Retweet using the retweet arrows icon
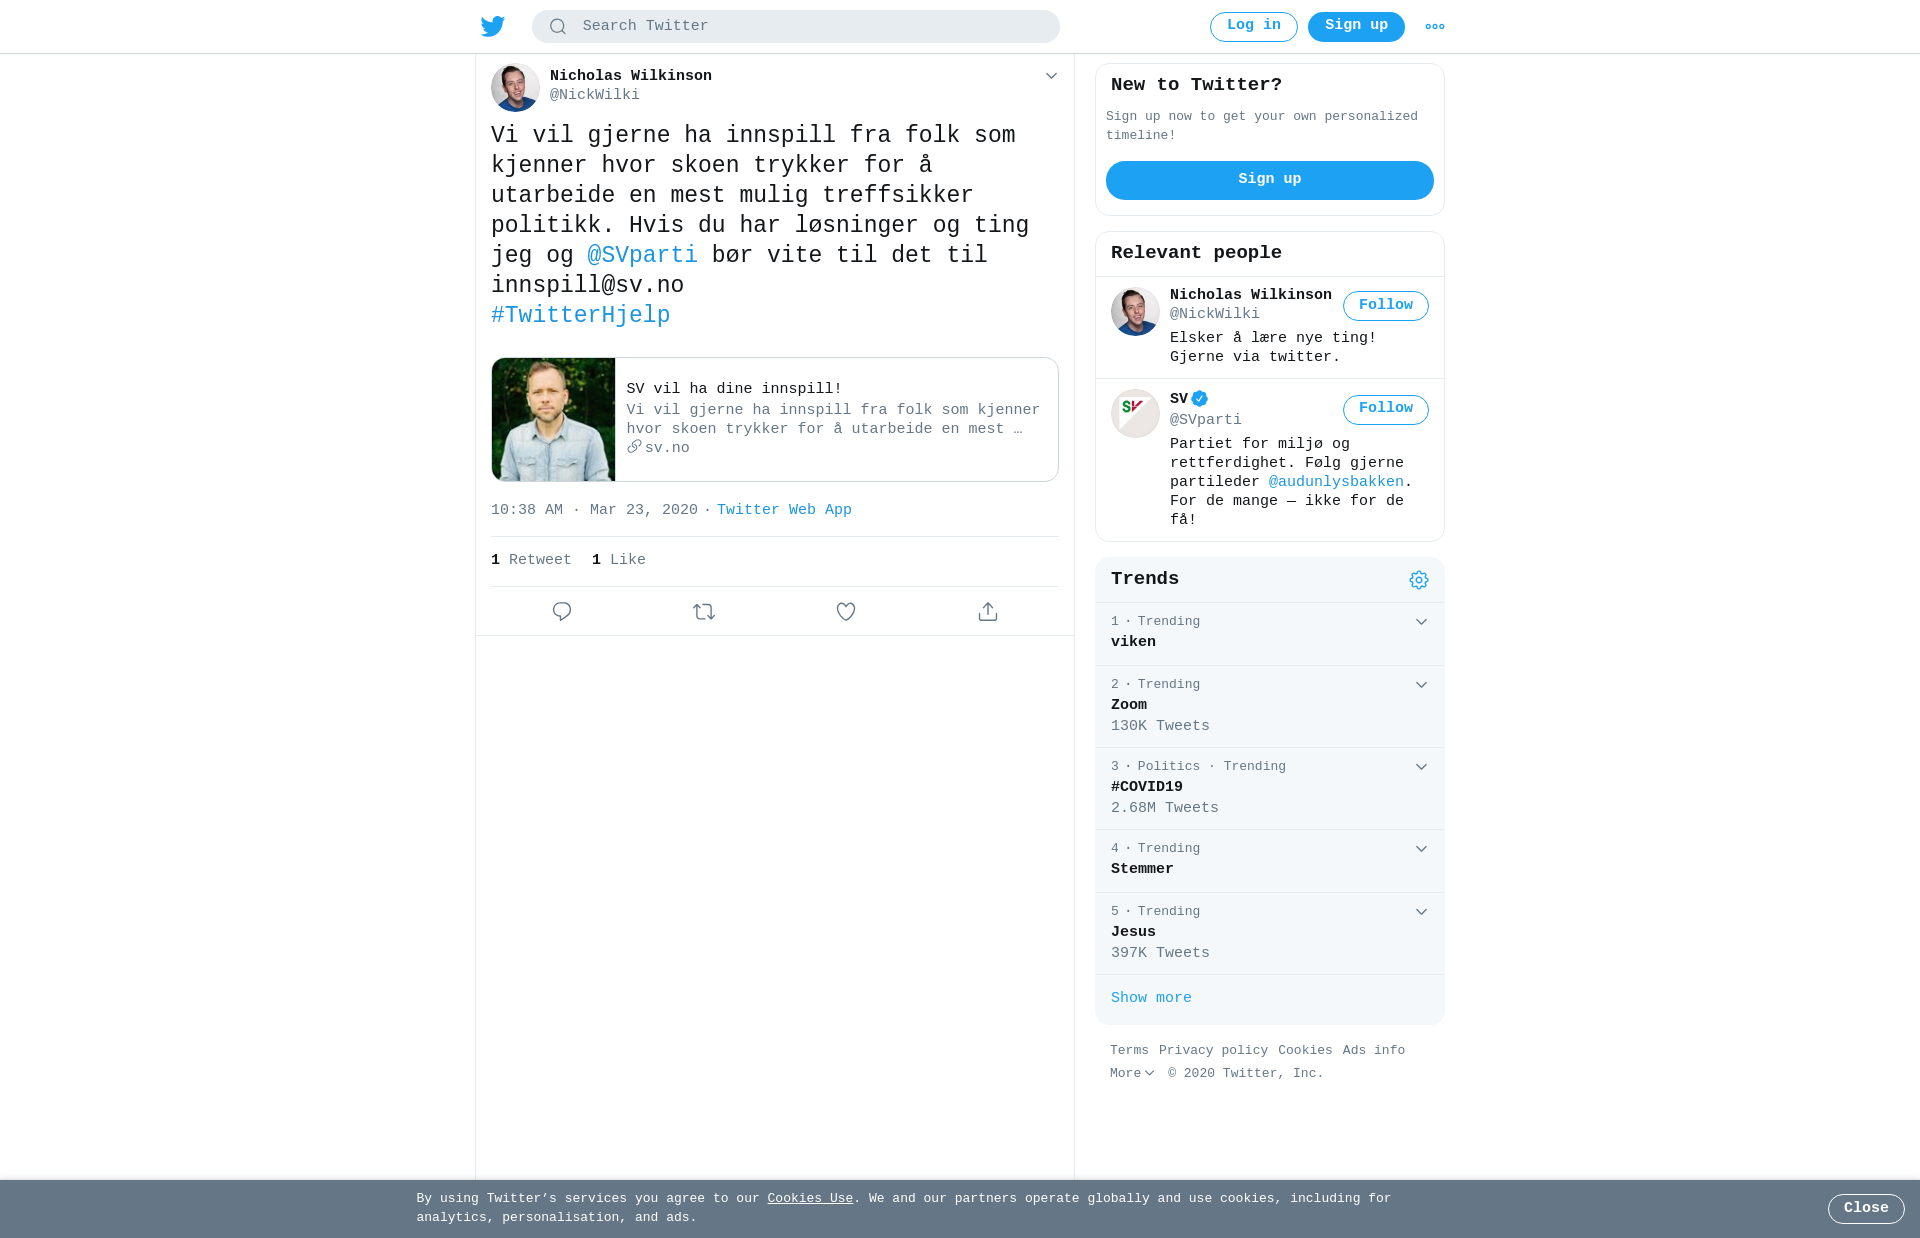Viewport: 1920px width, 1238px height. [x=704, y=611]
